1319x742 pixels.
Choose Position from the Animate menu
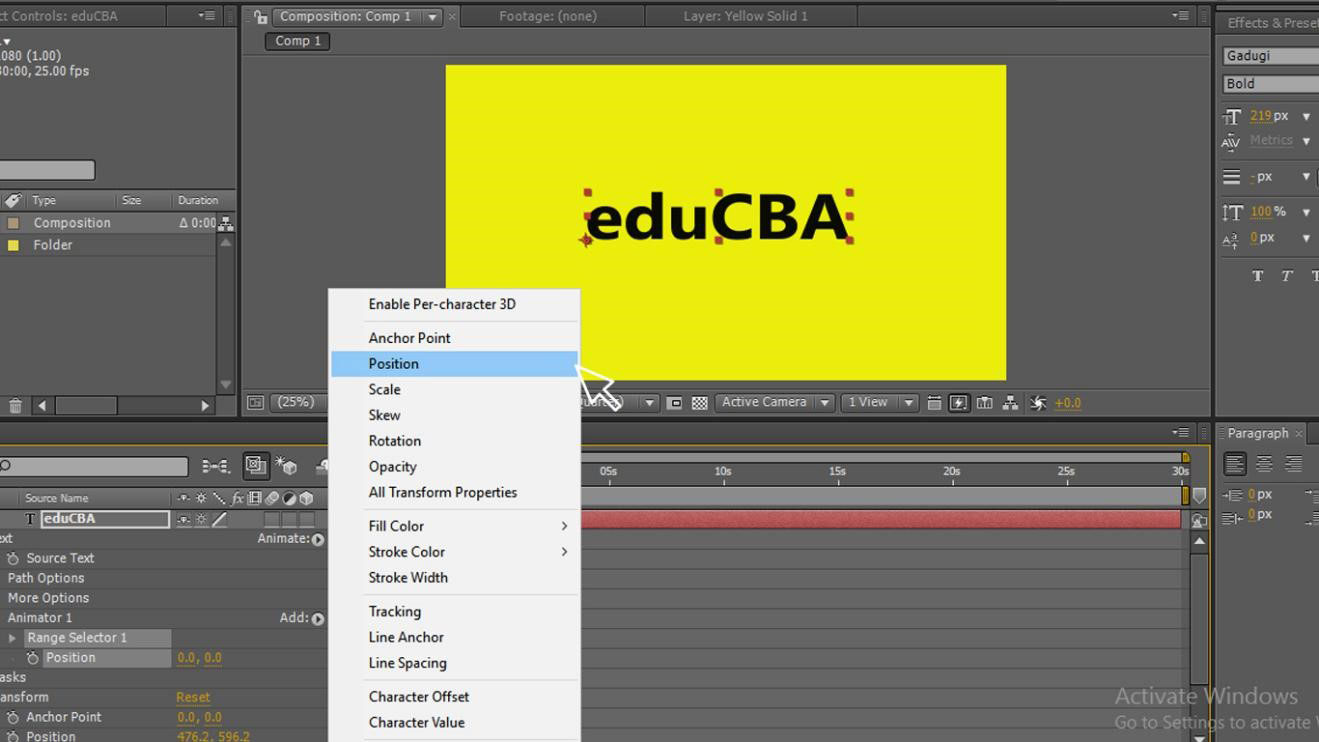(455, 364)
